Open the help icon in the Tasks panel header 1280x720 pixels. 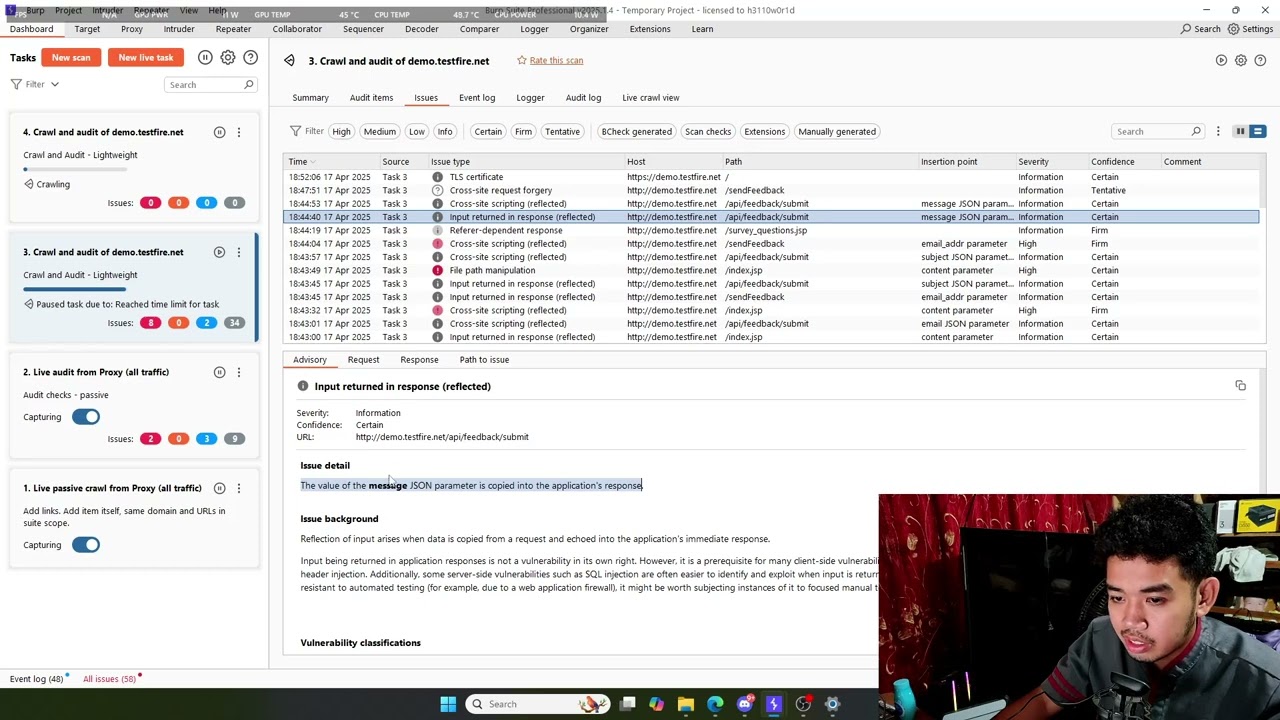click(x=251, y=58)
